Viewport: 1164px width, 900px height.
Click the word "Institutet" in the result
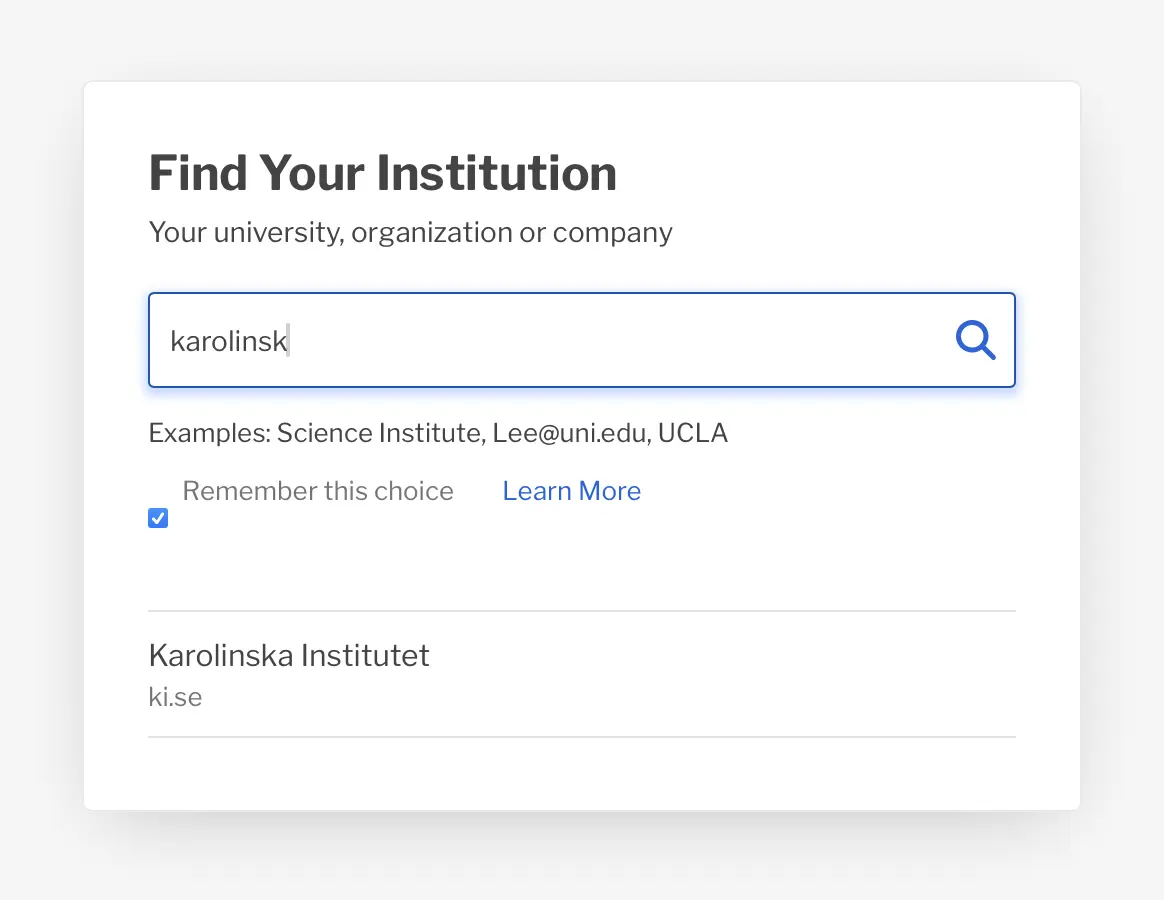[366, 656]
